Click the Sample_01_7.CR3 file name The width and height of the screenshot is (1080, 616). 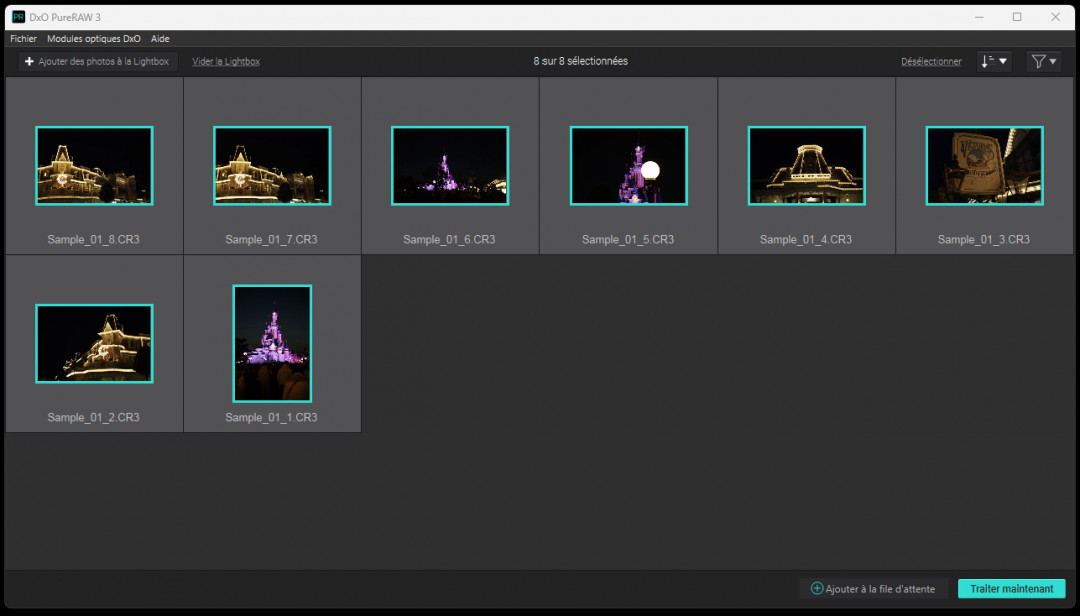[271, 240]
